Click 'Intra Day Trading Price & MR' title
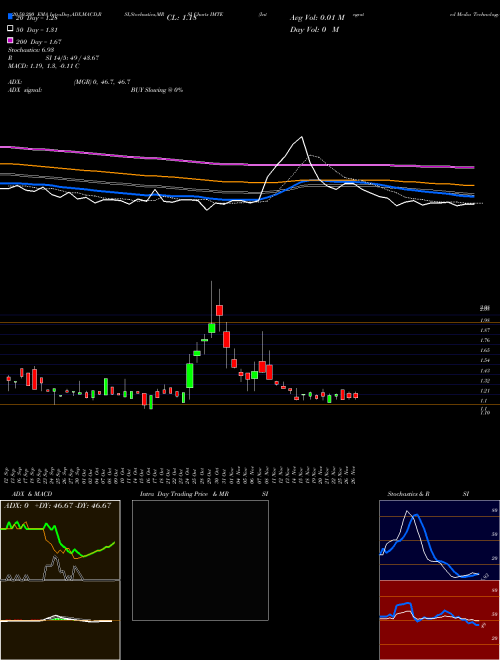500x660 pixels. [184, 494]
